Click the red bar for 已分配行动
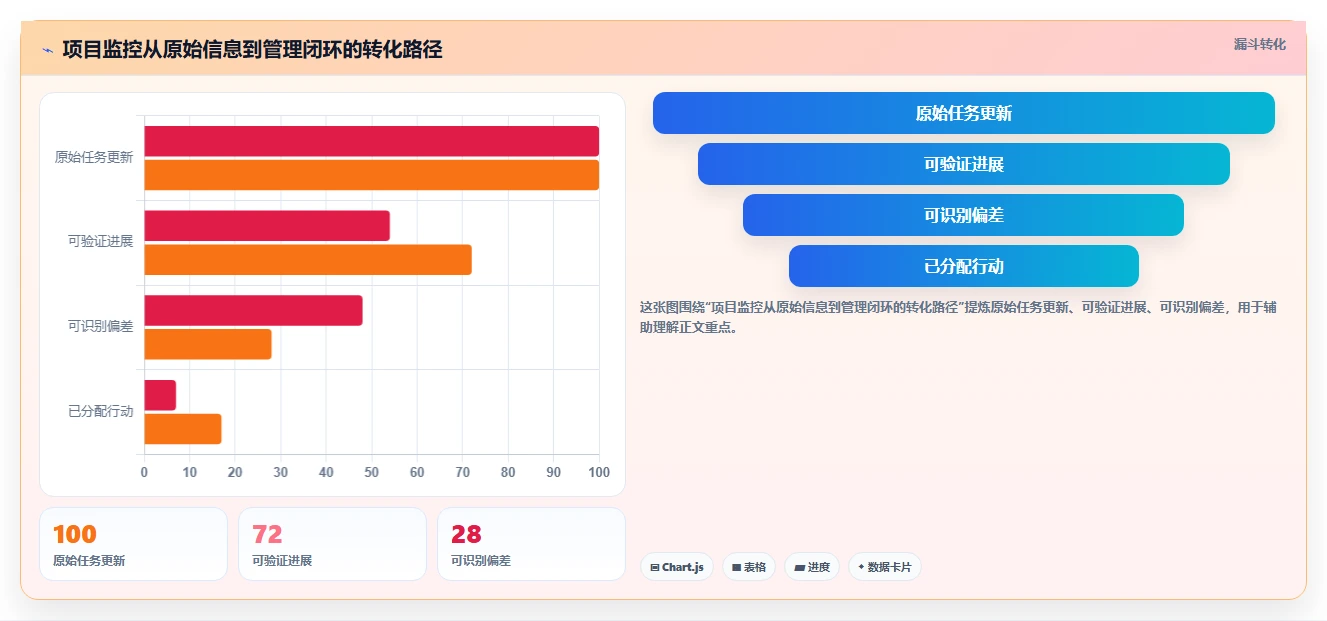The width and height of the screenshot is (1327, 621). tap(160, 395)
